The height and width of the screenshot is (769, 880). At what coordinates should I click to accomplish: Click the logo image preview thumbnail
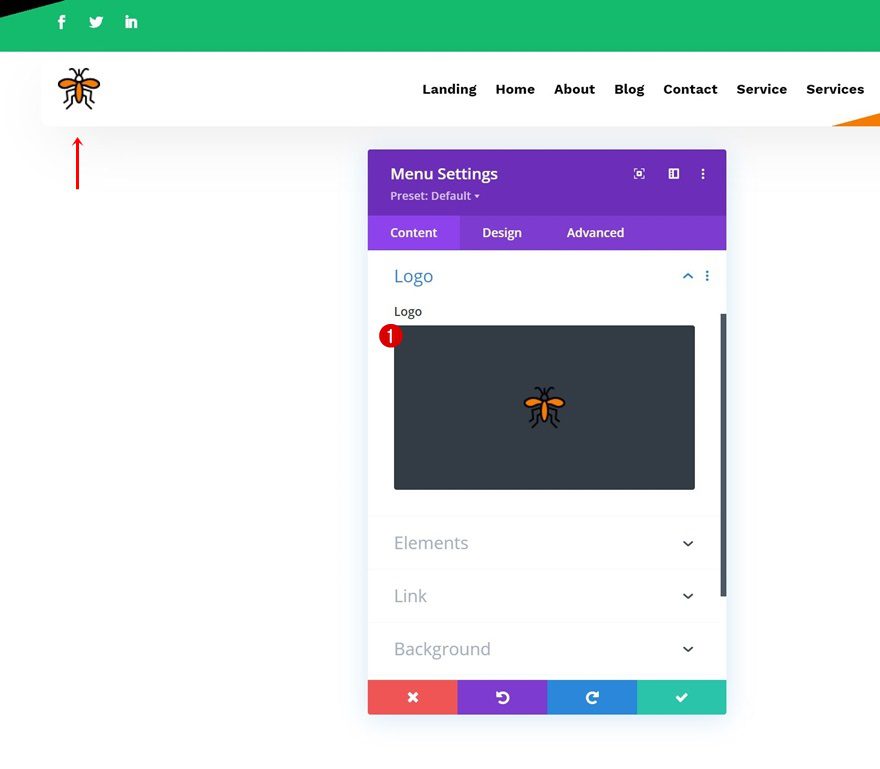(544, 407)
